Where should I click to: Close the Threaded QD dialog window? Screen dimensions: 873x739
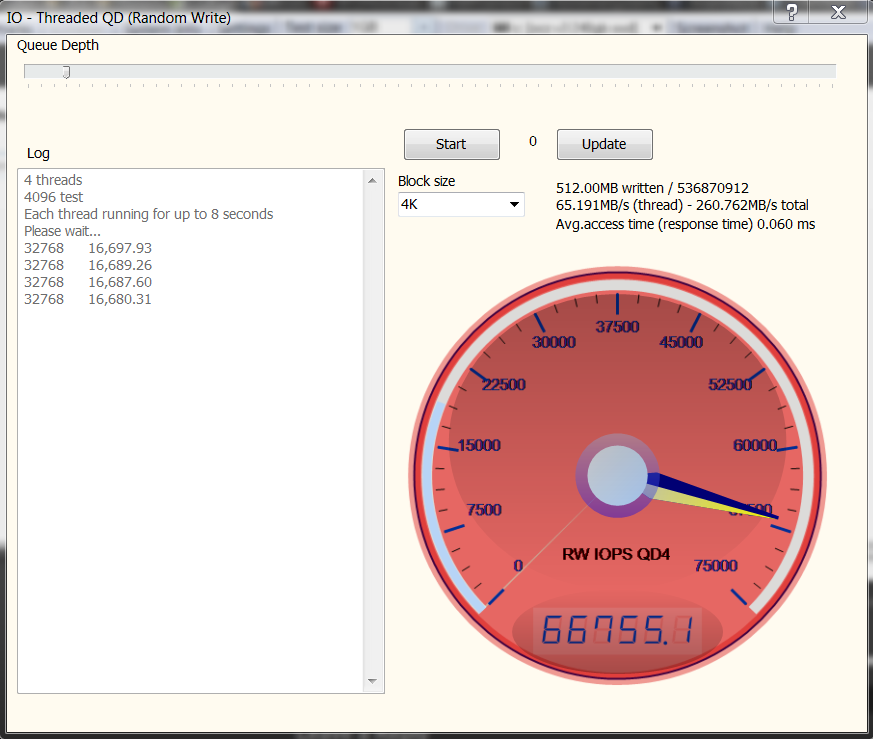pyautogui.click(x=838, y=11)
